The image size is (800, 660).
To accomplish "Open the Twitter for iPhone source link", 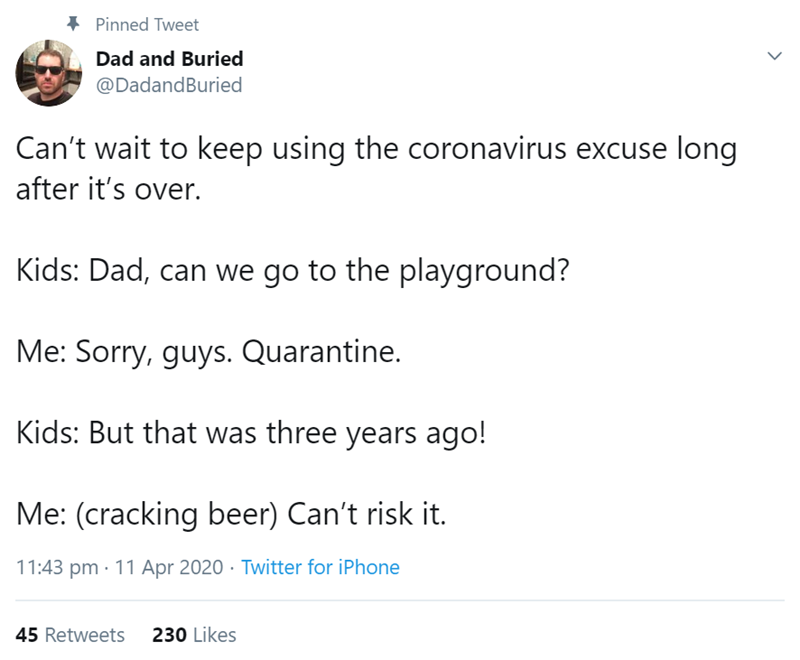I will coord(320,567).
